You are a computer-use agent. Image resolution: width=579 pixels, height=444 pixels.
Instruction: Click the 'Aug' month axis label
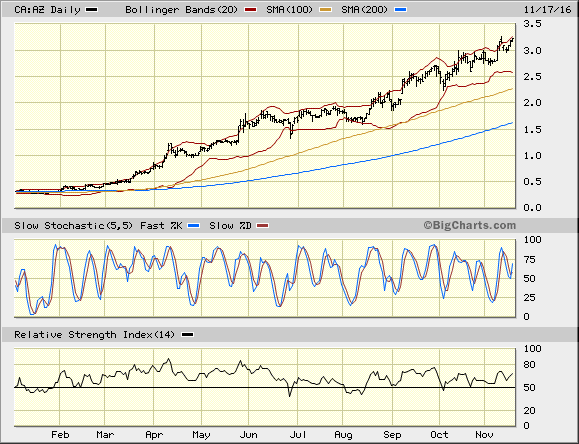(343, 435)
